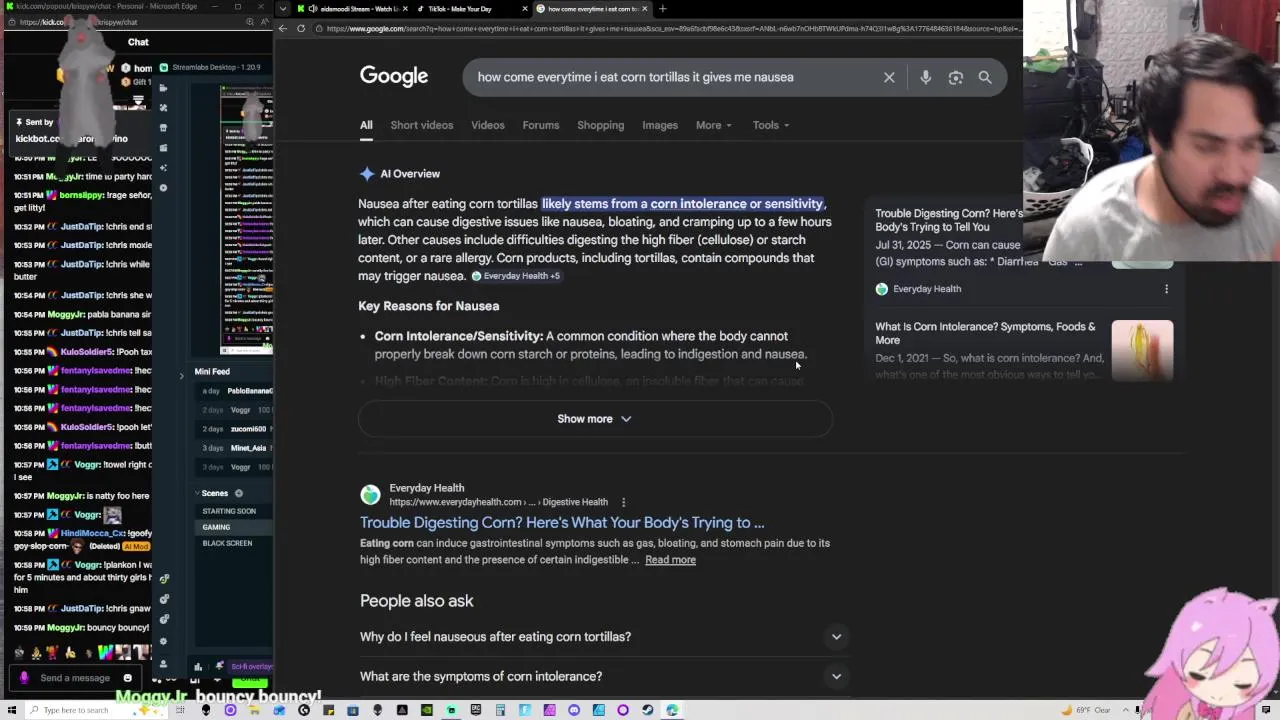Click 'Minet_Asia' Mini Feed row

click(236, 448)
